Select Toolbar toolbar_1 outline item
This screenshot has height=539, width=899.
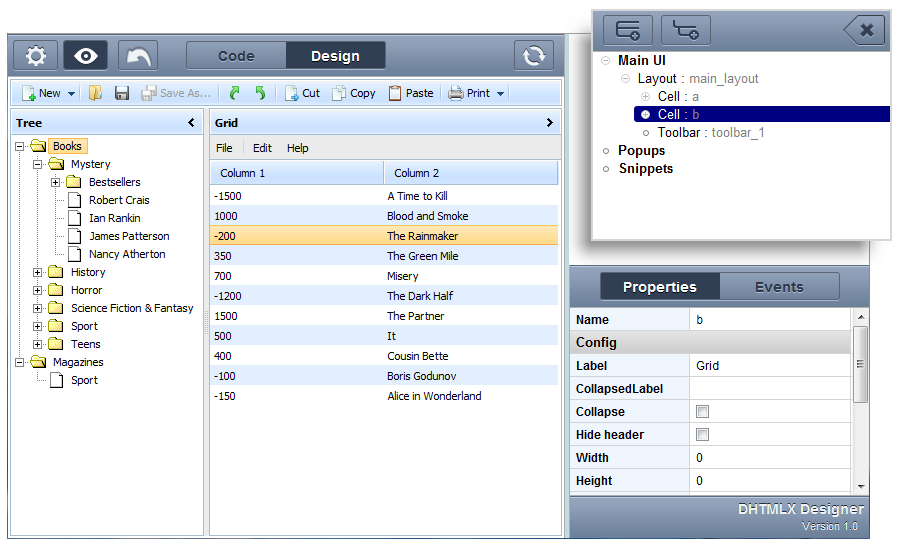[x=711, y=132]
